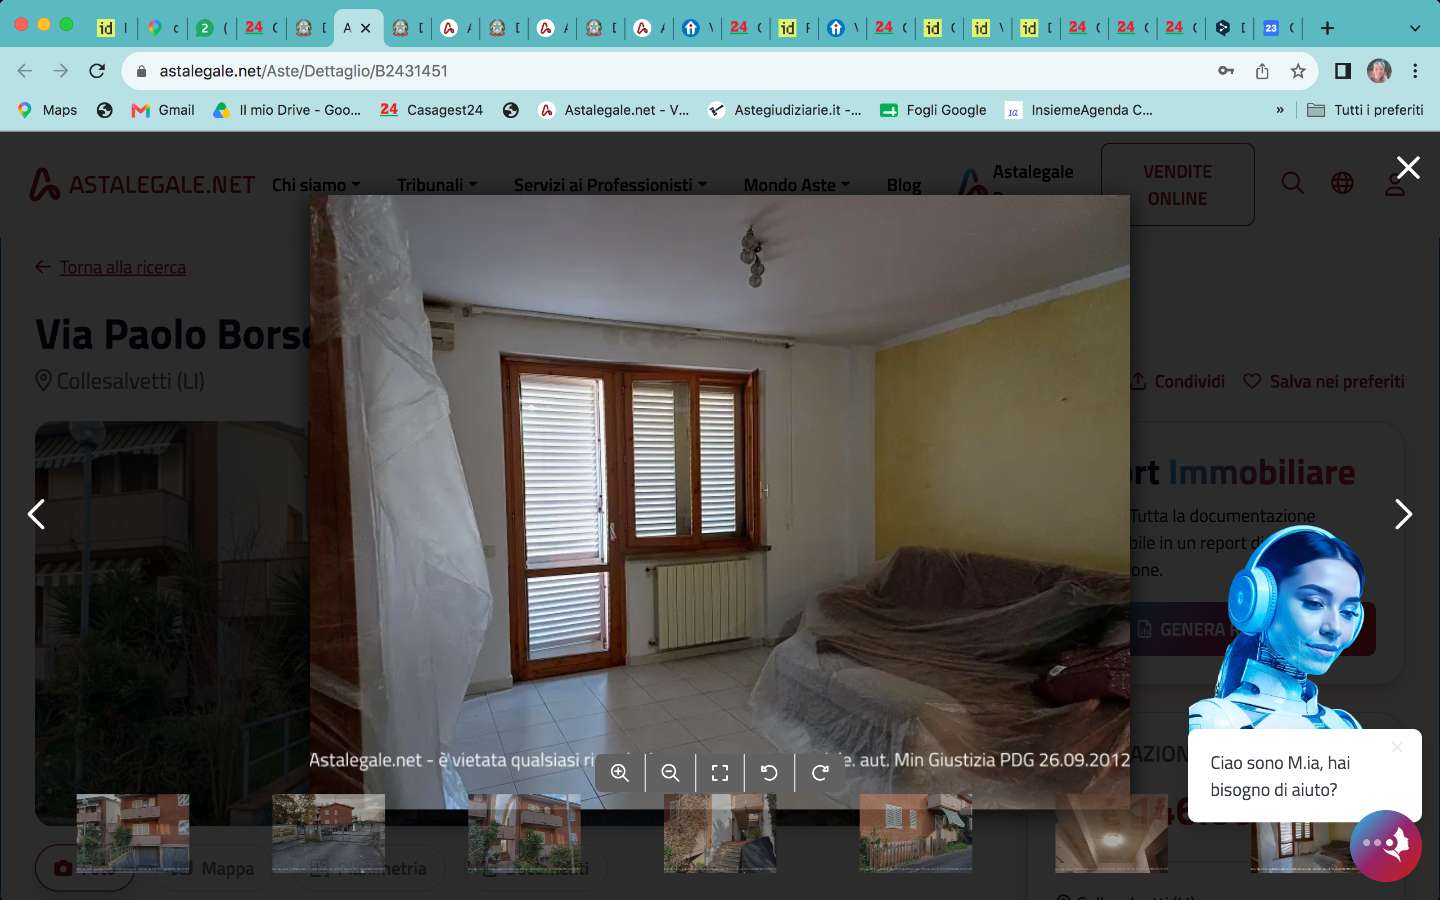1440x900 pixels.
Task: Open the first thumbnail of the brick building
Action: [133, 833]
